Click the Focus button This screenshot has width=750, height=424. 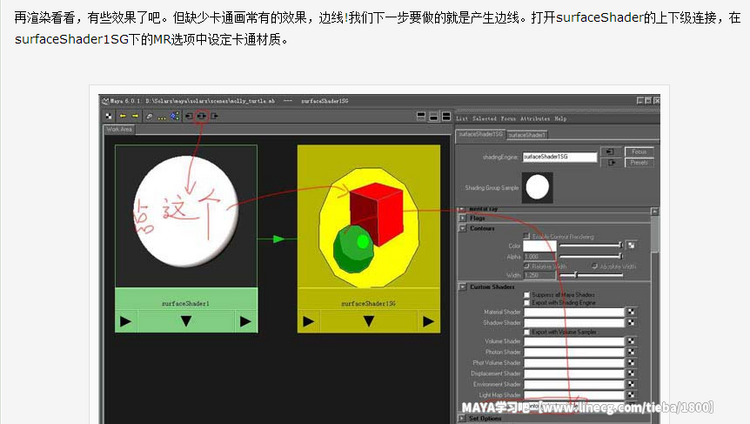[x=639, y=152]
